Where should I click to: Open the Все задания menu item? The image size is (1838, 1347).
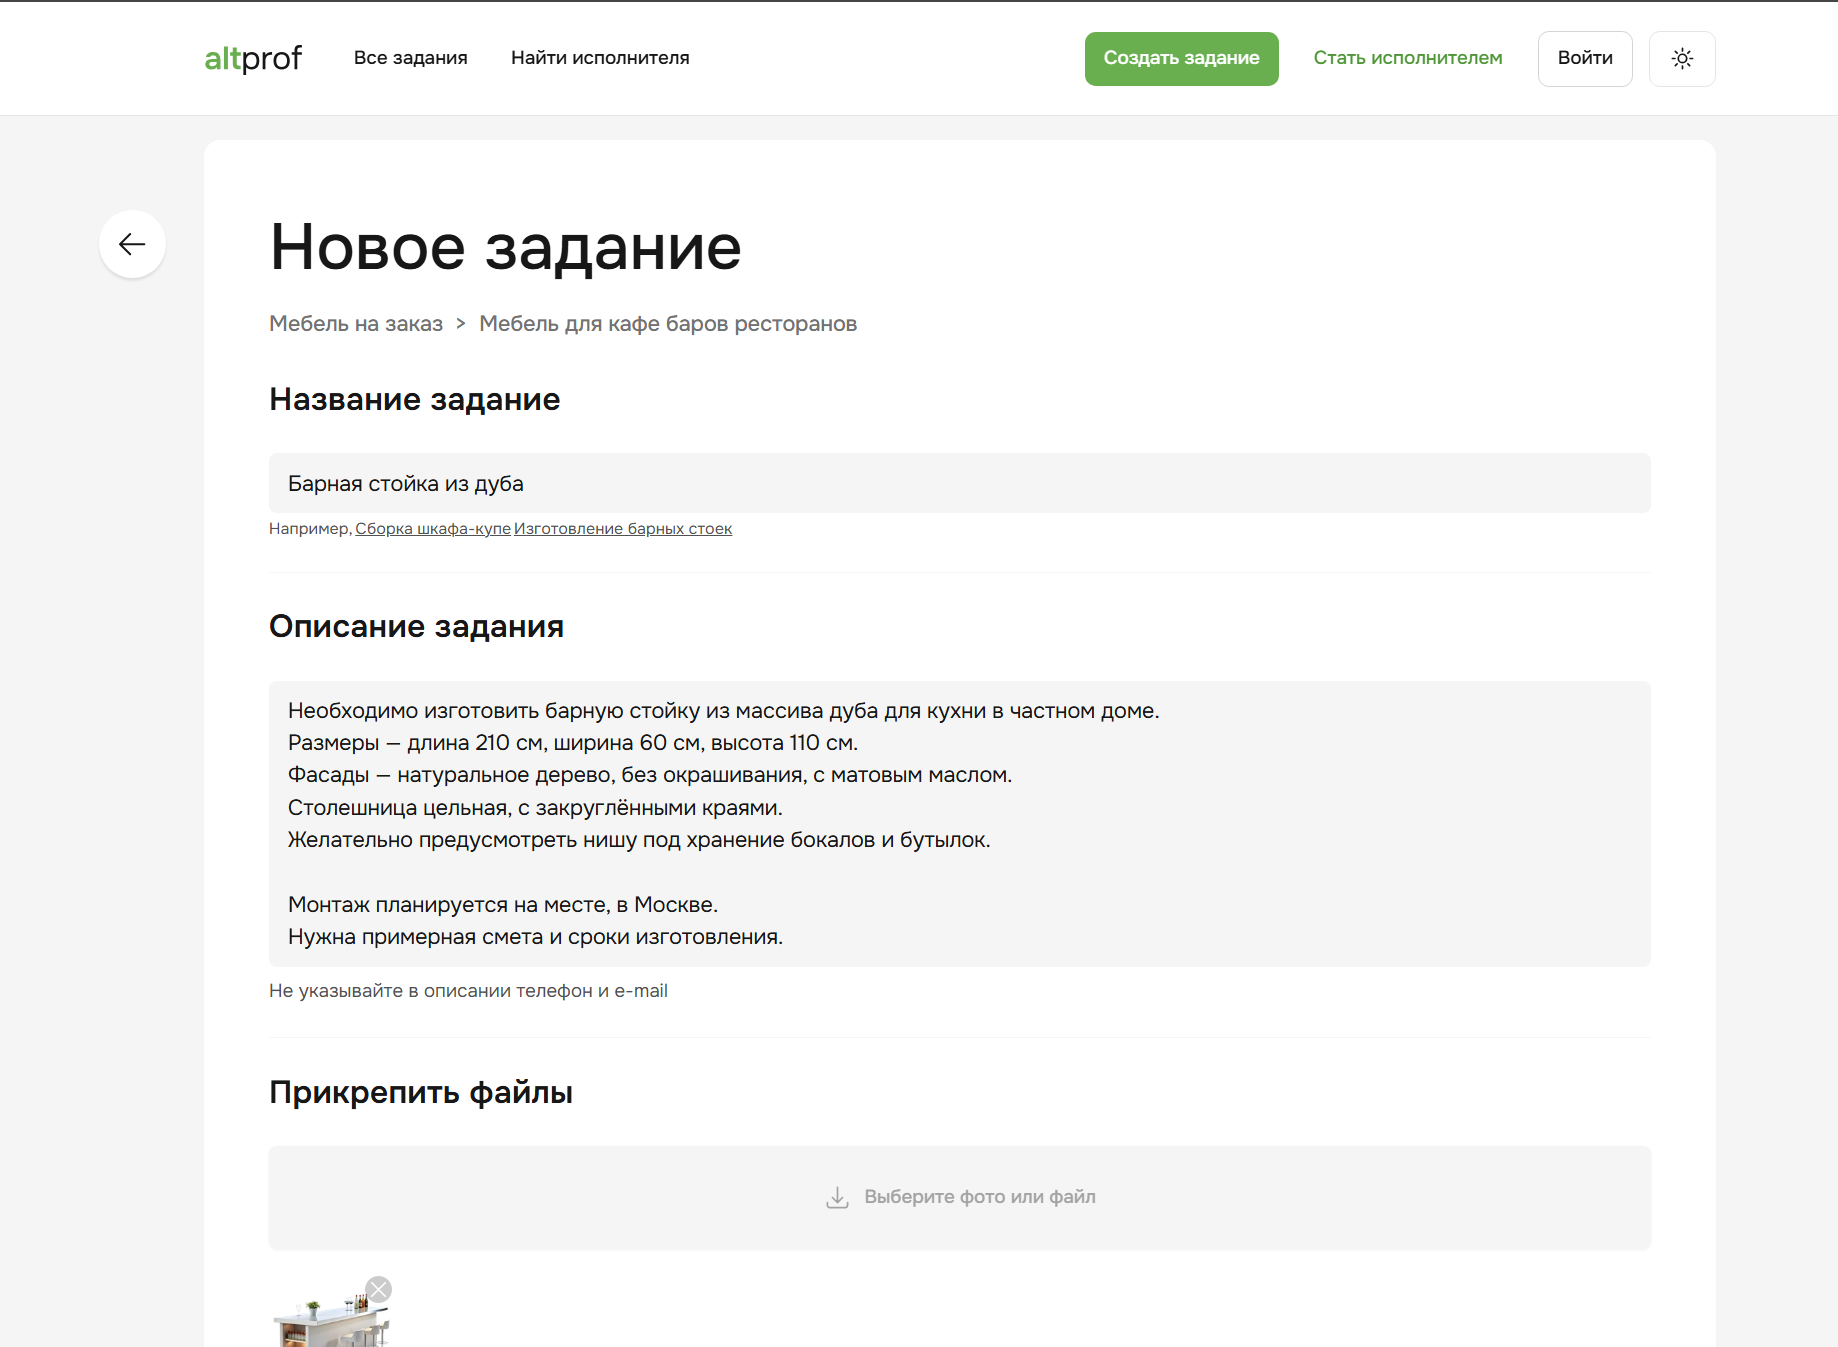411,58
